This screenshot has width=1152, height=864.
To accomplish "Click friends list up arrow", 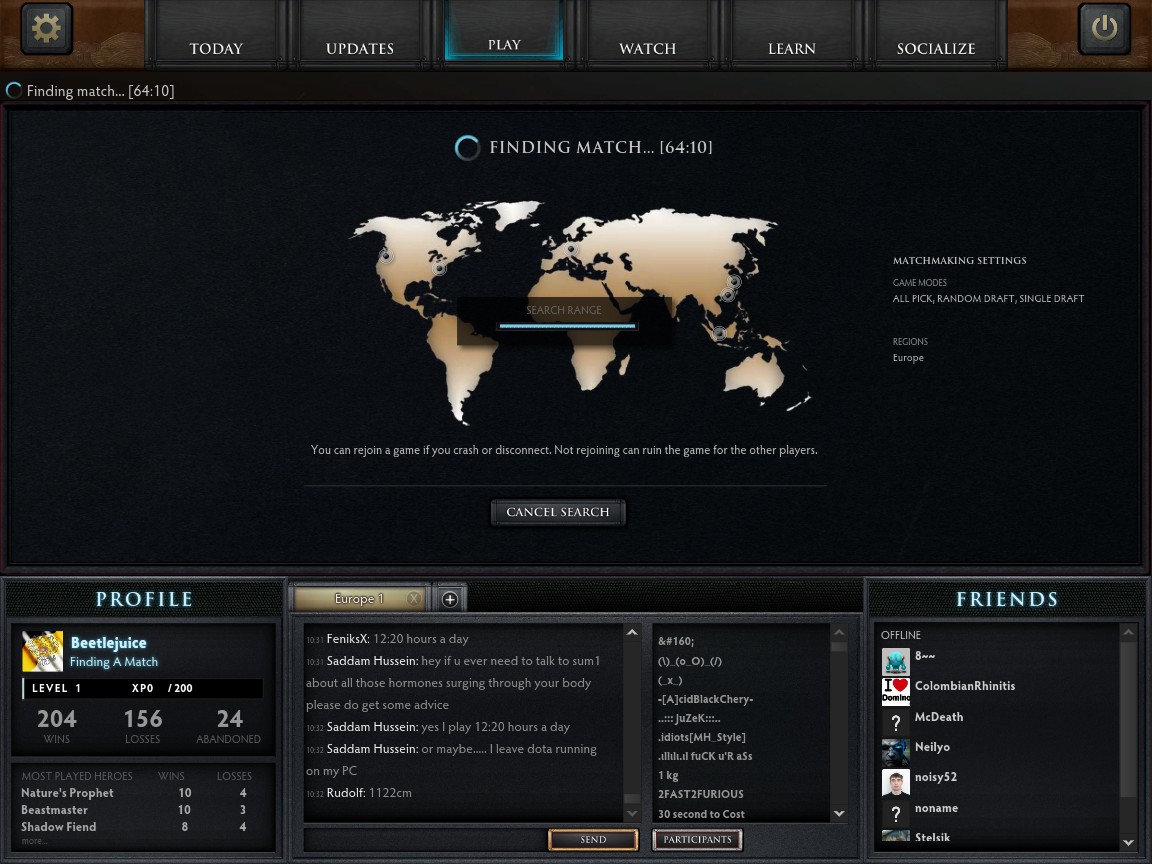I will [x=1128, y=632].
